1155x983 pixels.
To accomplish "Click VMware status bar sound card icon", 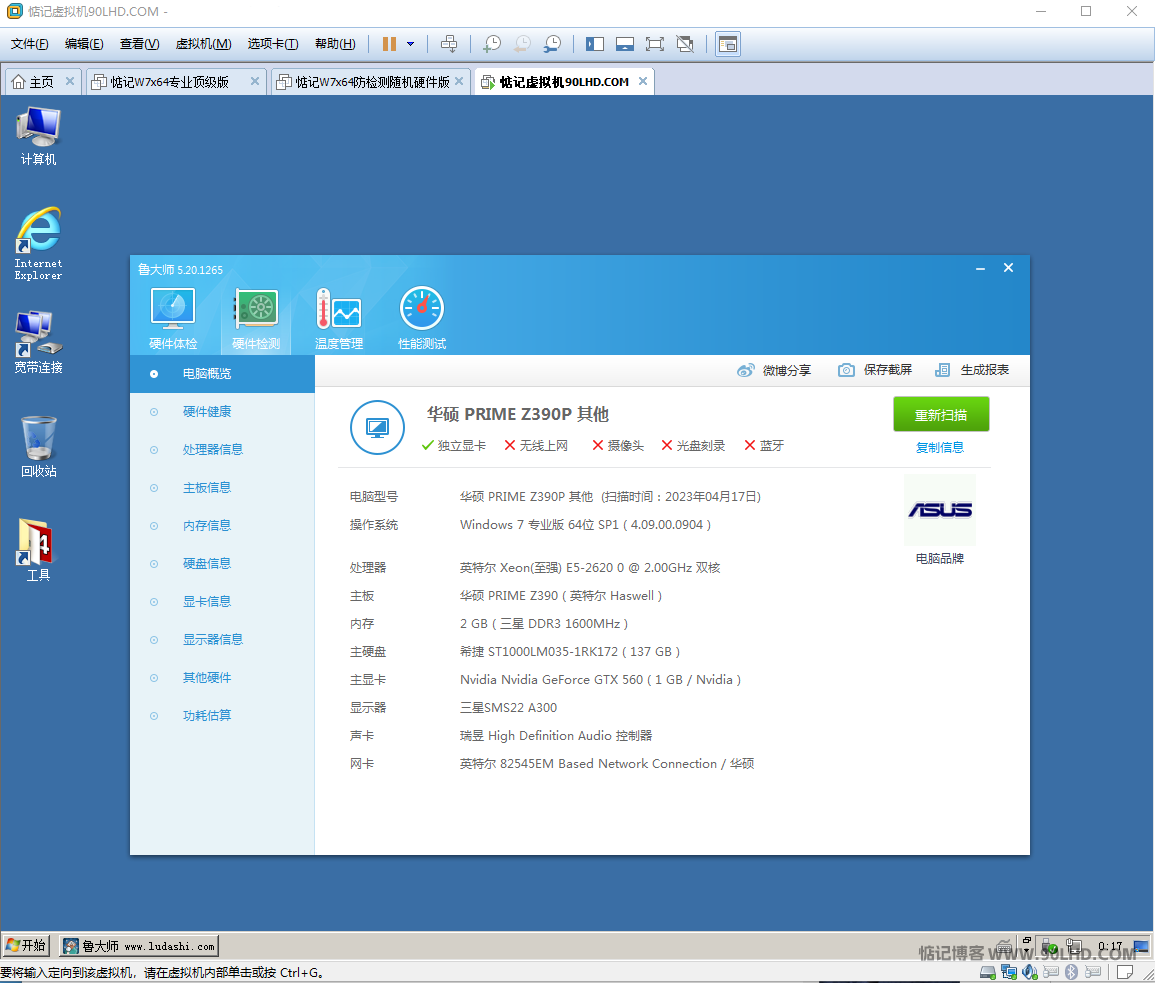I will pyautogui.click(x=1030, y=972).
